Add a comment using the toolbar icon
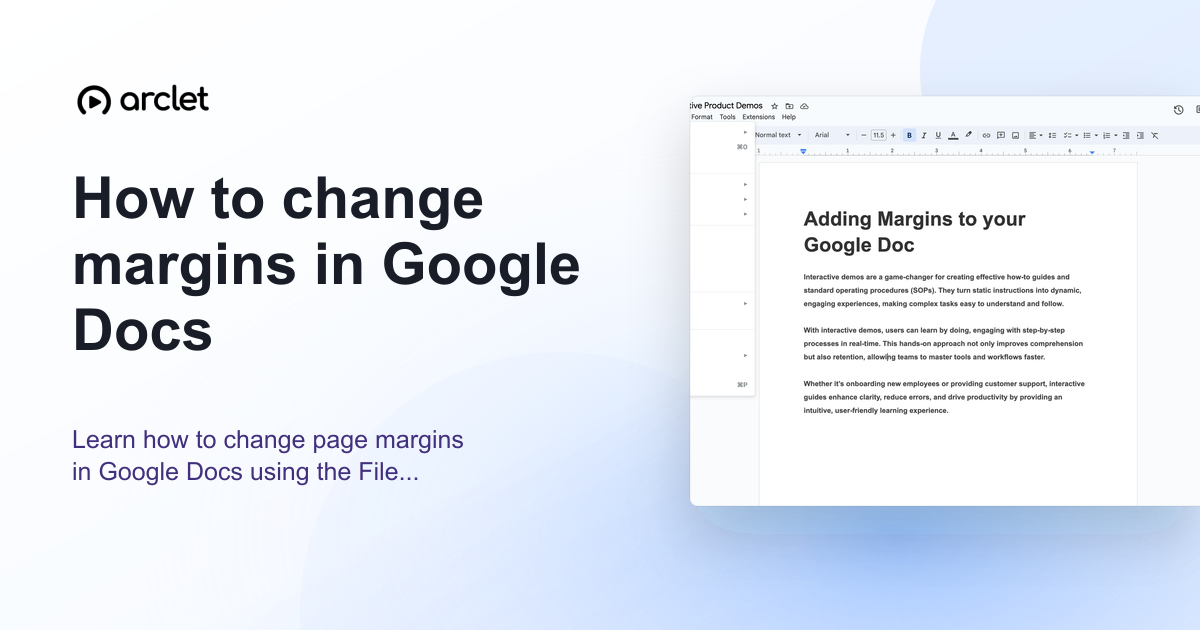Image resolution: width=1200 pixels, height=630 pixels. (1001, 135)
